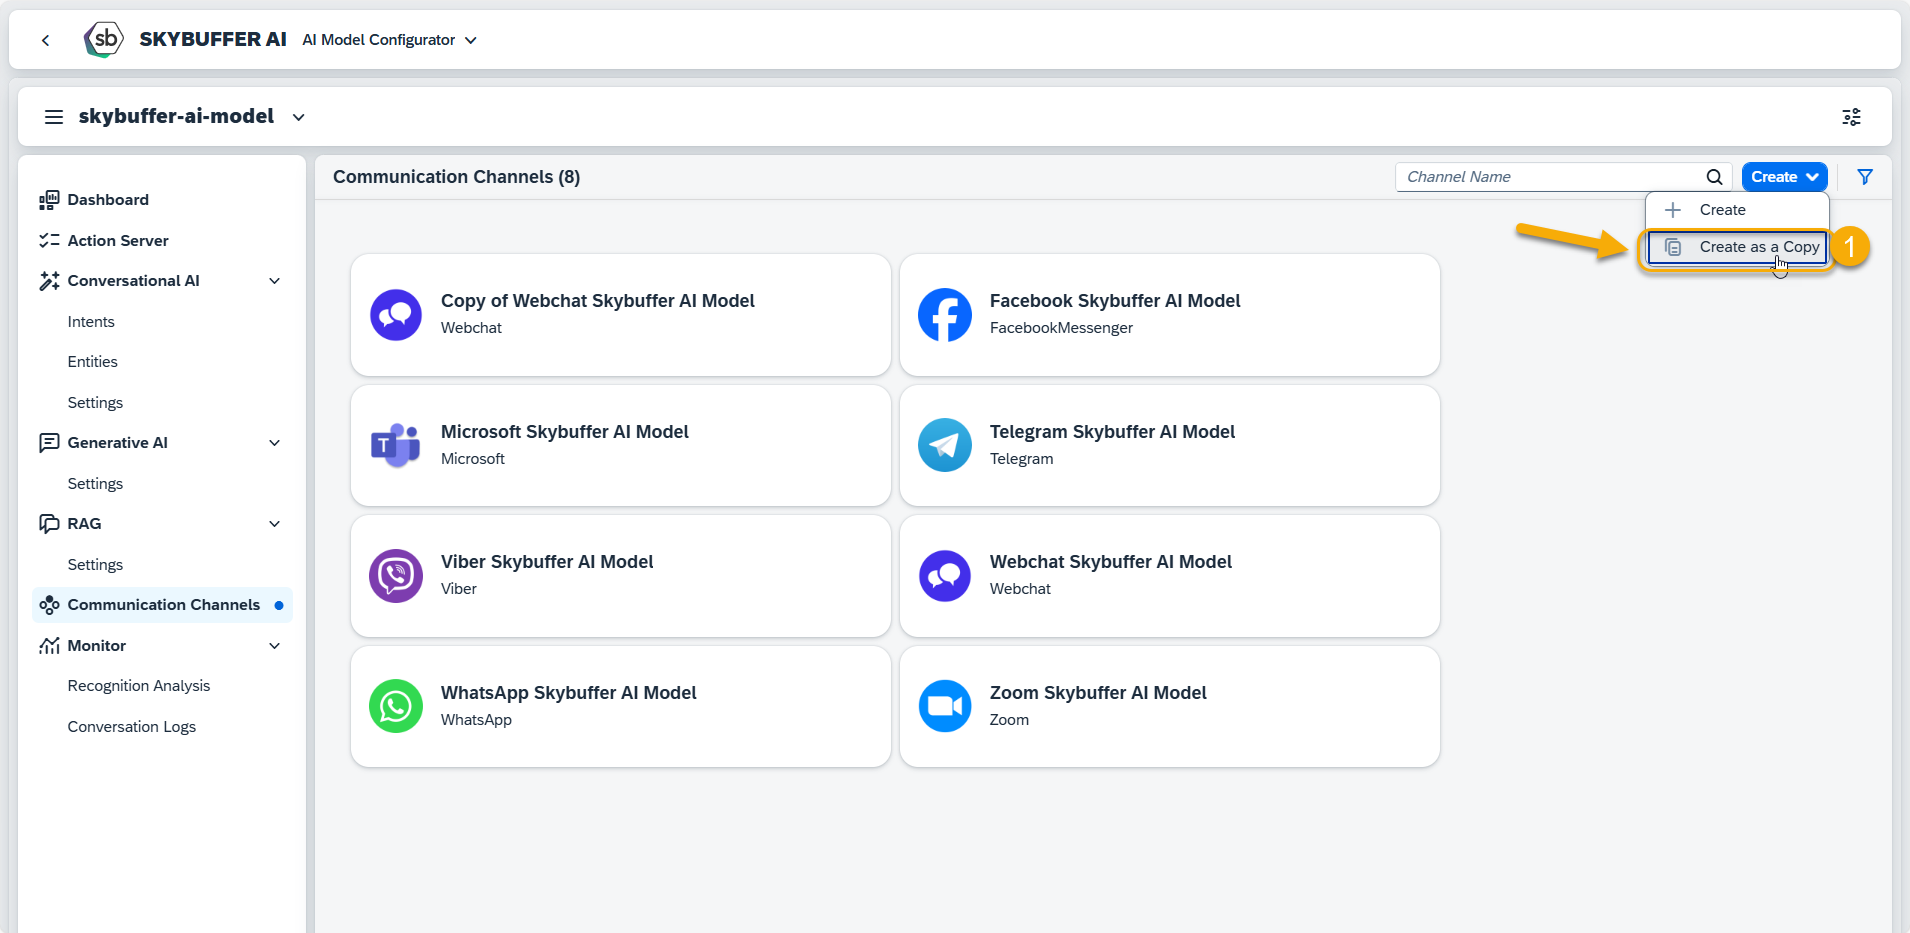Open Settings under Conversational AI

tap(95, 403)
